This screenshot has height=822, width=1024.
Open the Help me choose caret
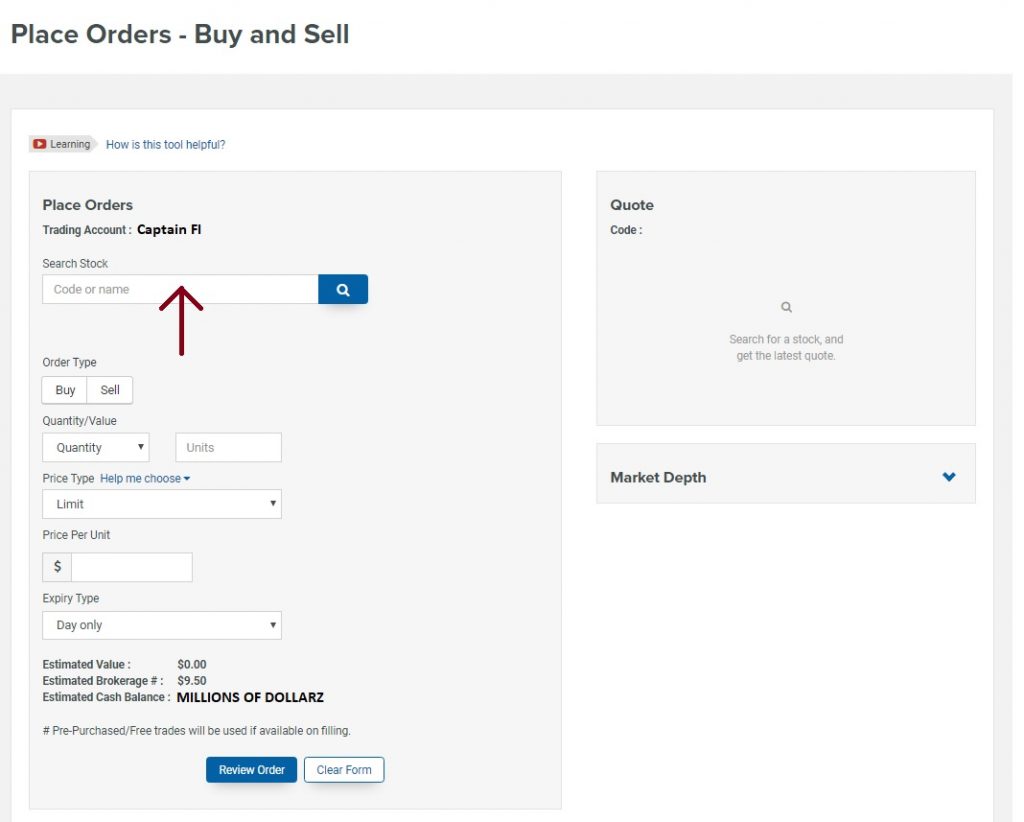[187, 479]
